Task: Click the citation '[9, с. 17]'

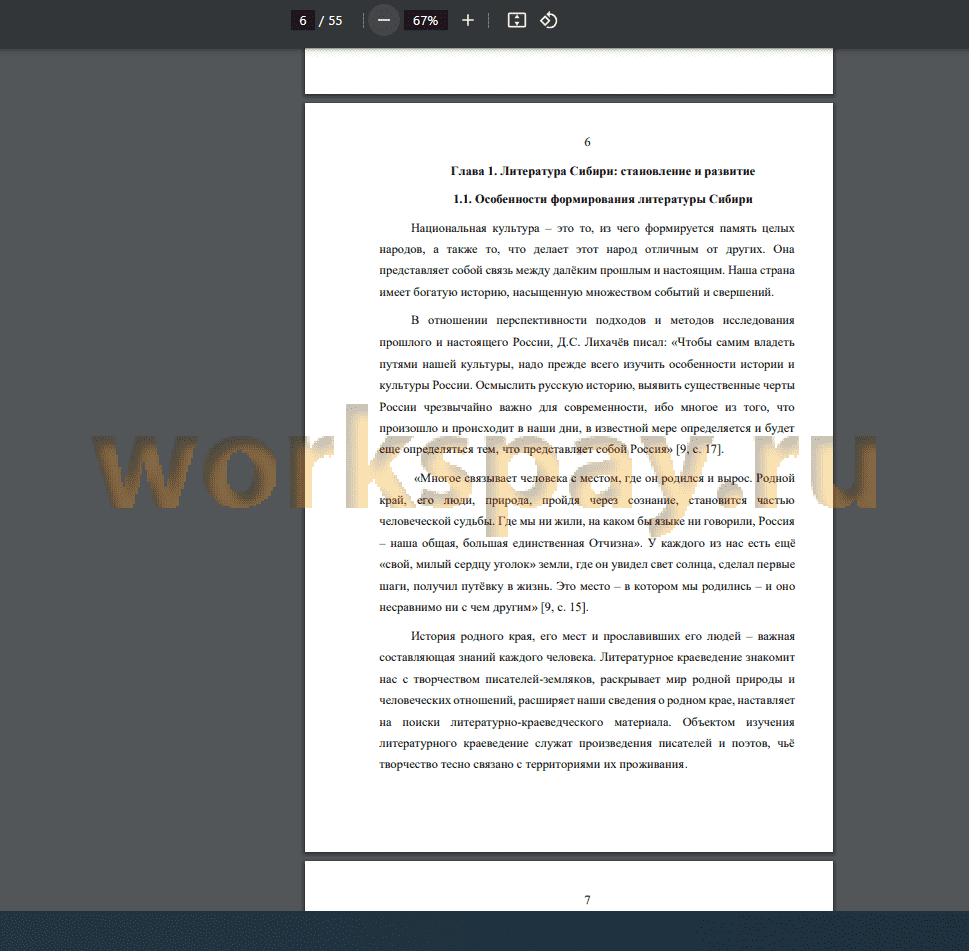Action: click(700, 449)
